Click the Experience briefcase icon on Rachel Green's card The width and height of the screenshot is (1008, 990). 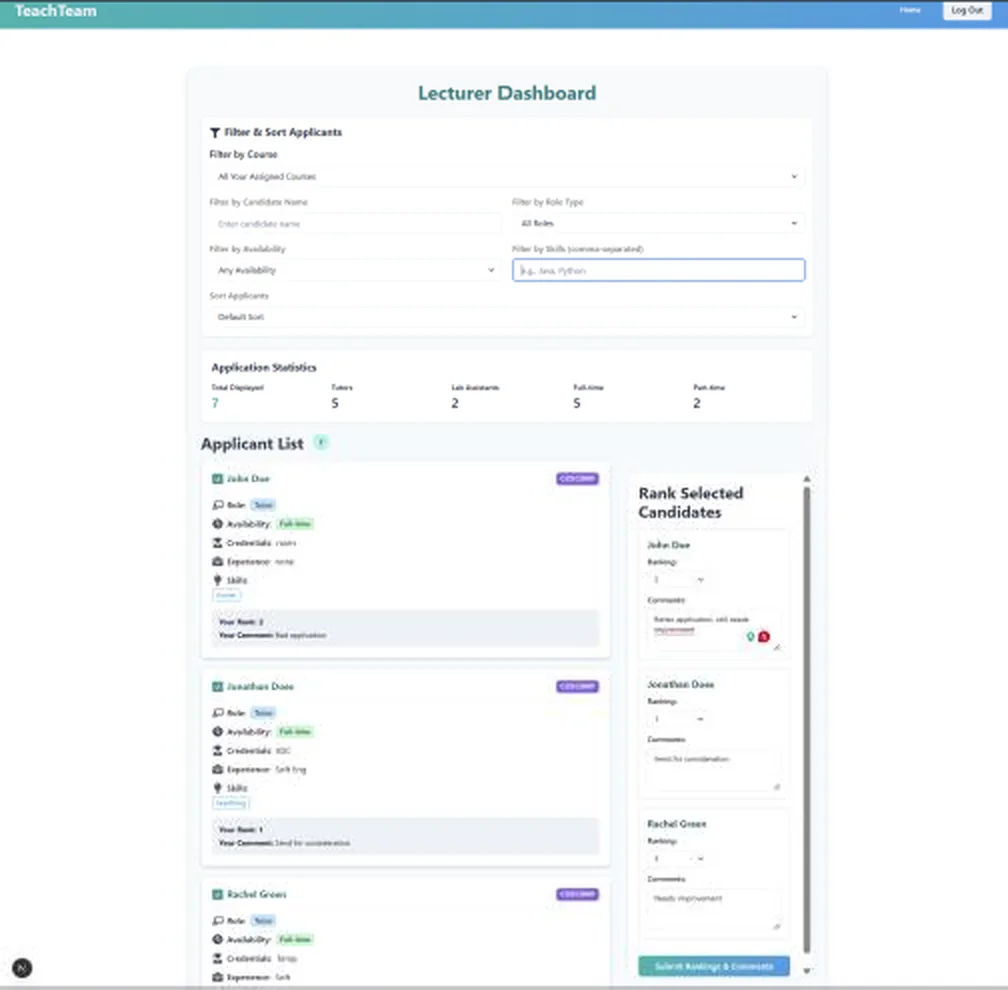(217, 976)
